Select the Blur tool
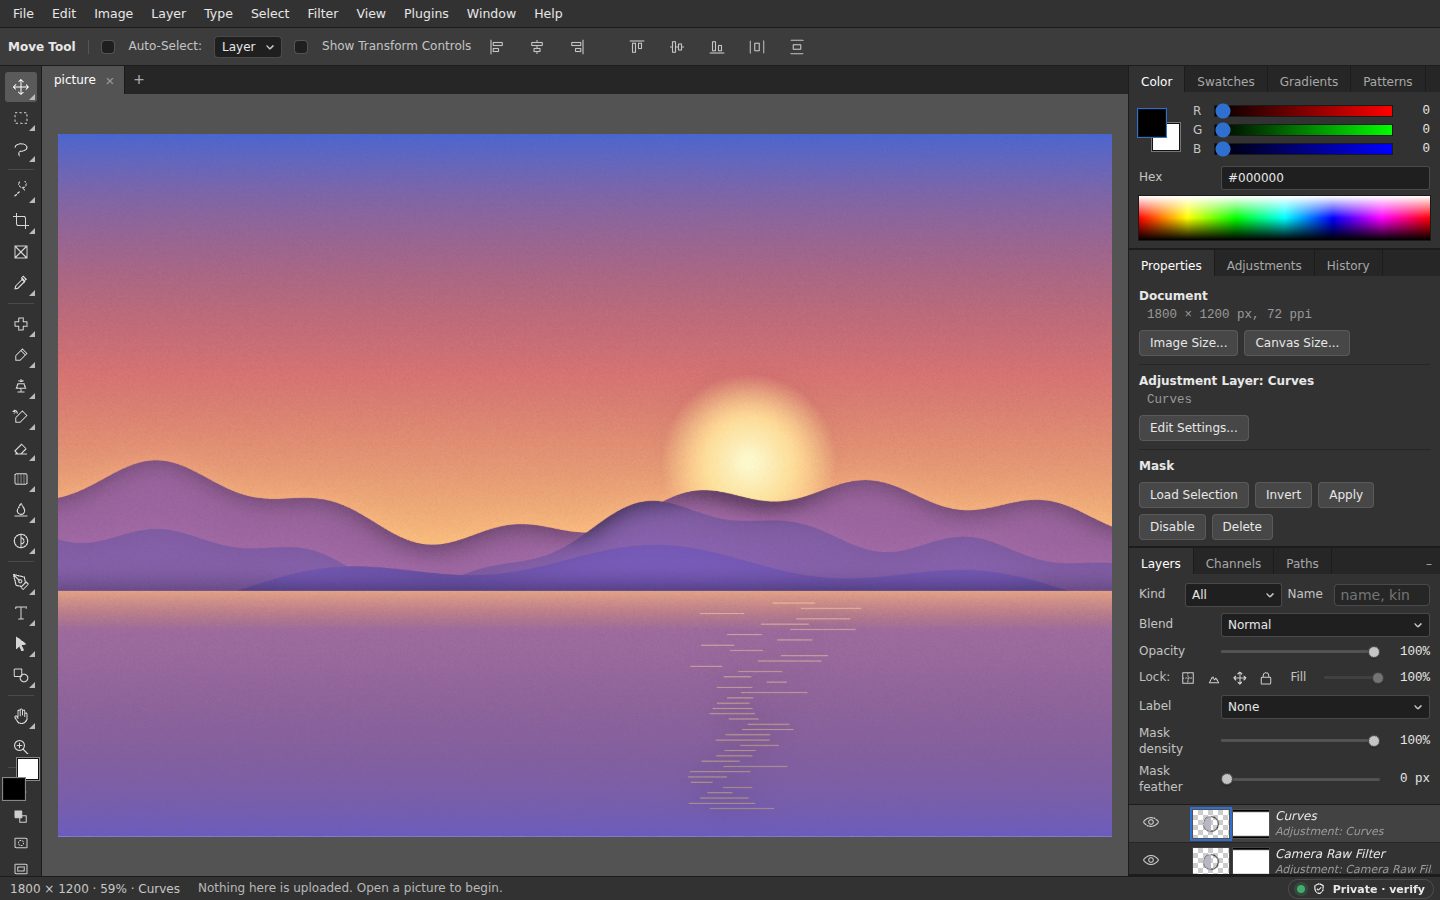Screen dimensions: 1440x900 point(20,510)
